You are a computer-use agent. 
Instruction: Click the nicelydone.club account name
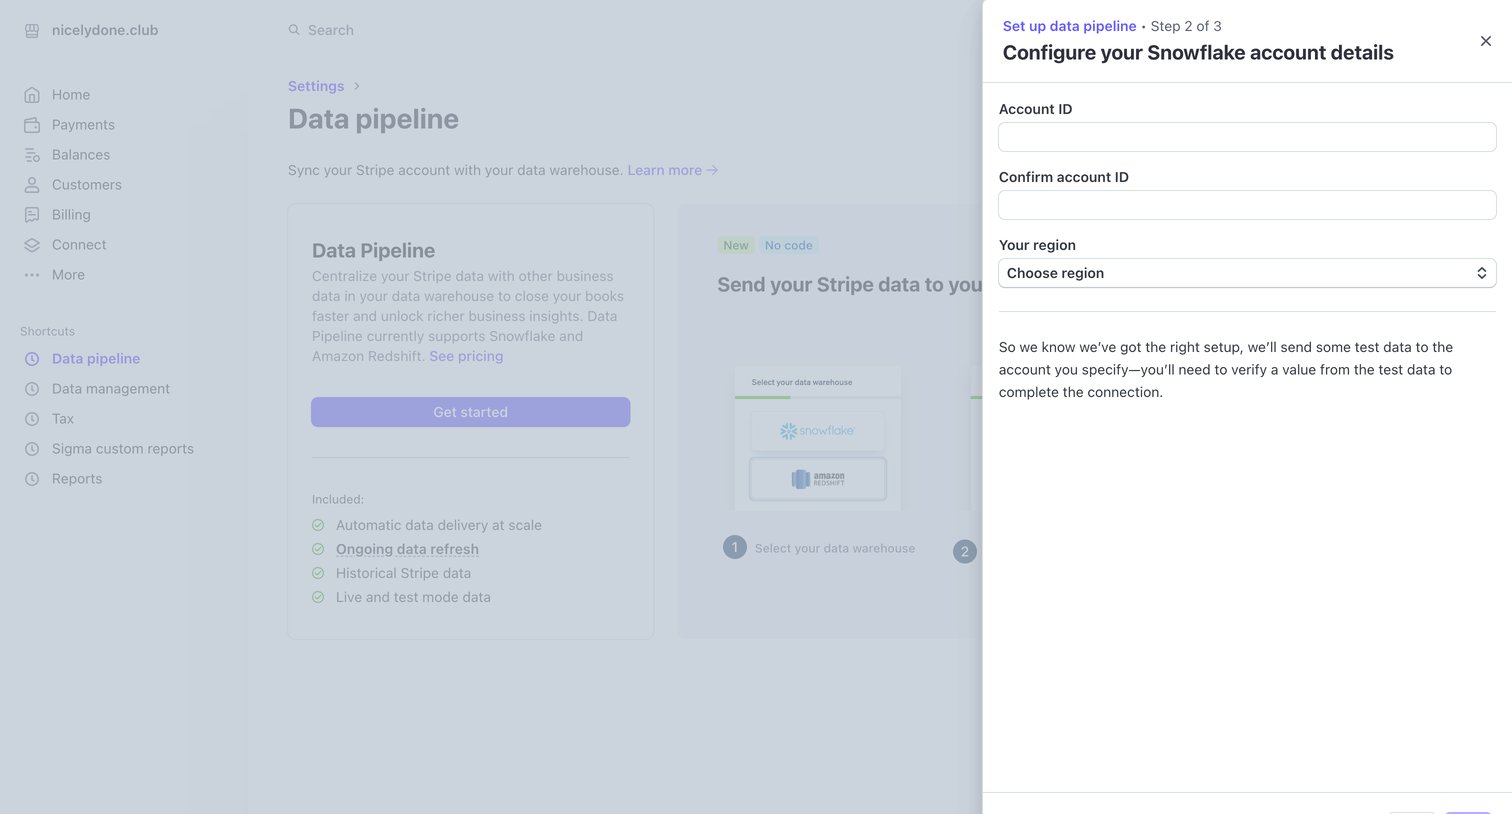coord(105,30)
